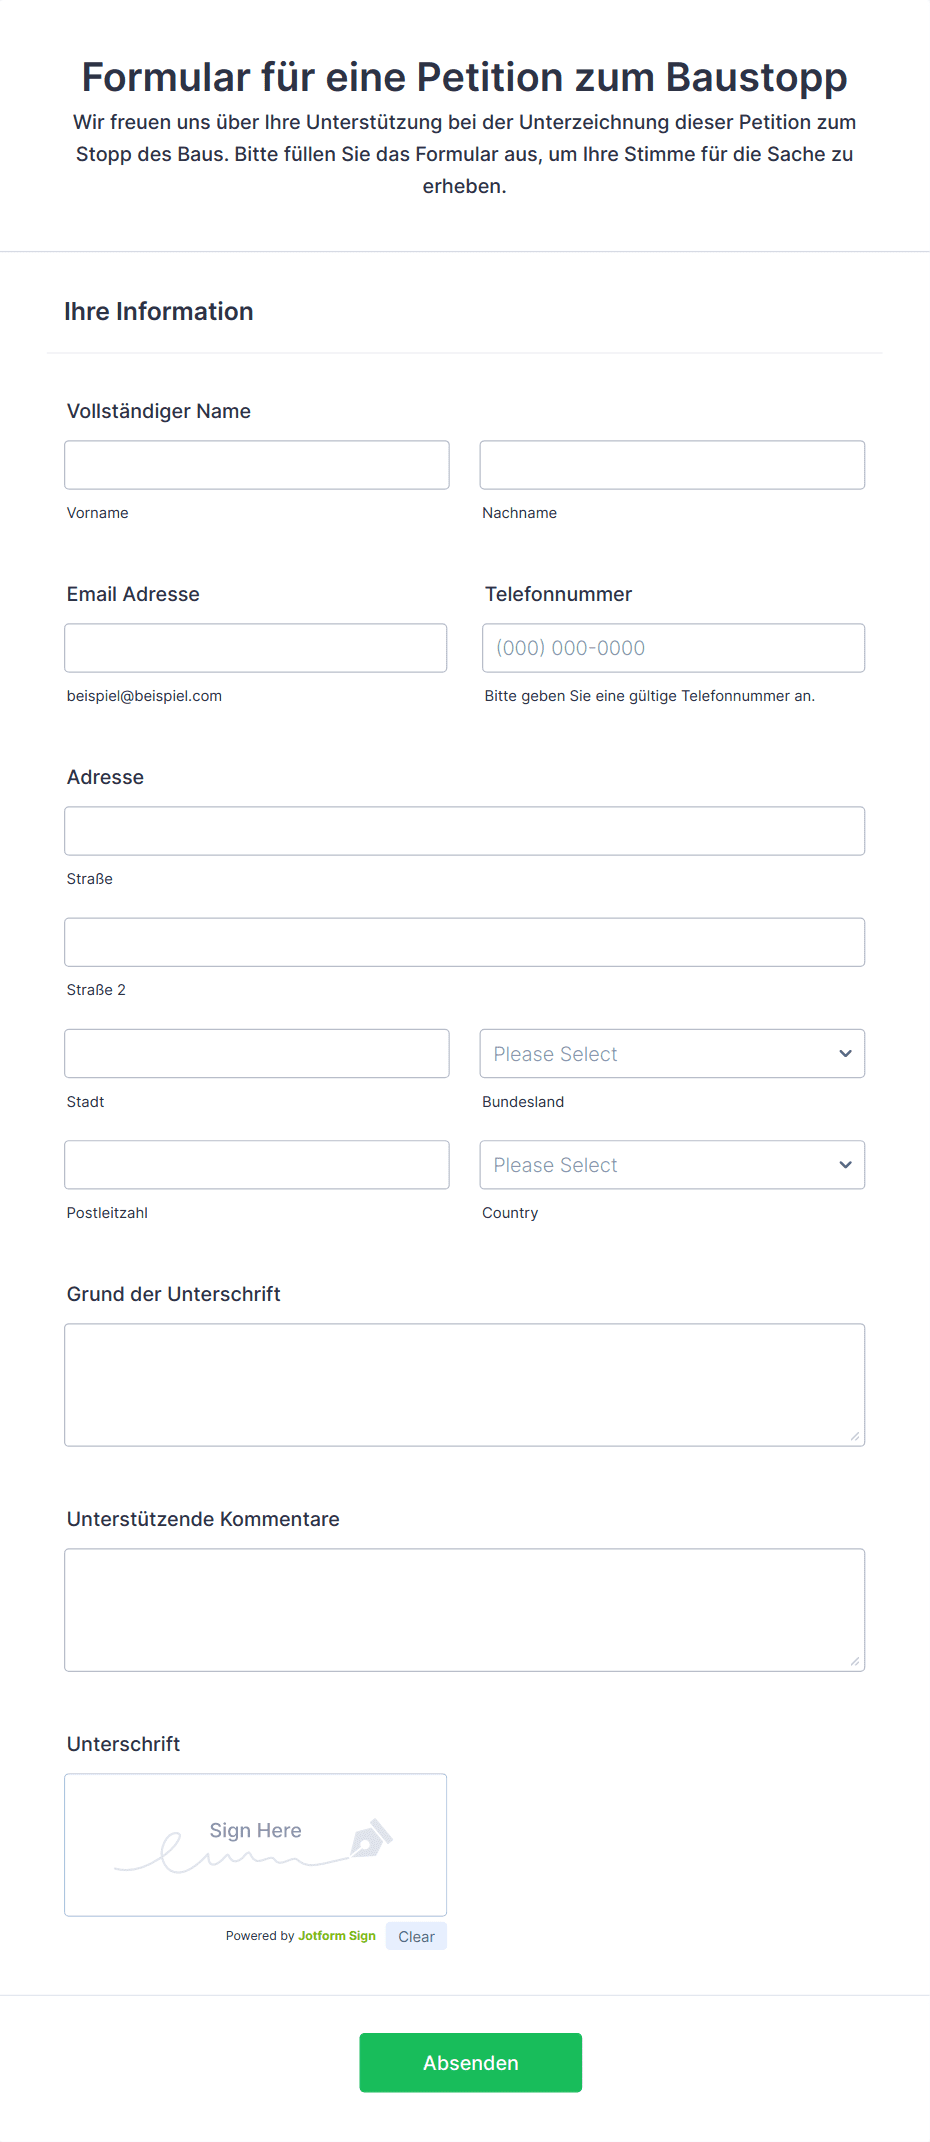Open the Jotform Sign link
The image size is (930, 2142).
pos(337,1936)
